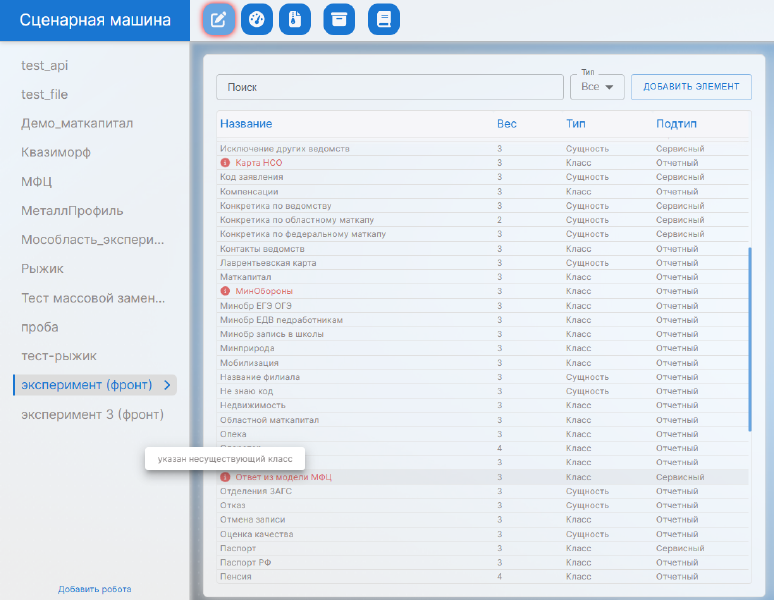Click the warning icon beside МинОбороны
774x600 pixels.
225,291
